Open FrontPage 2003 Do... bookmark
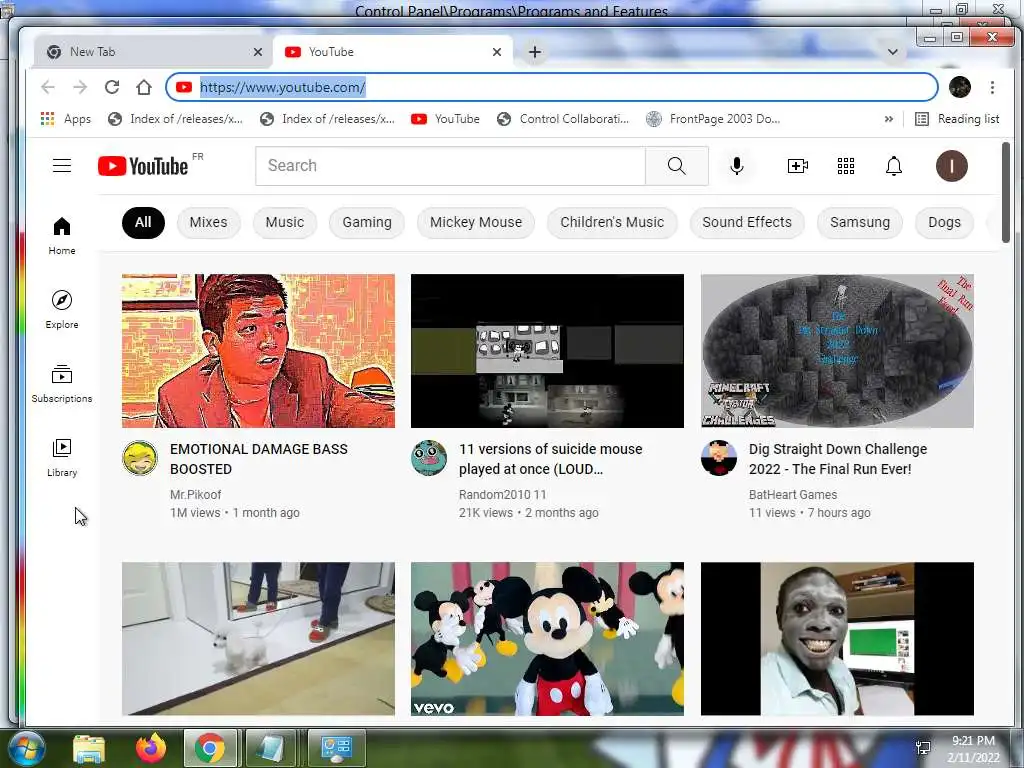 (713, 119)
